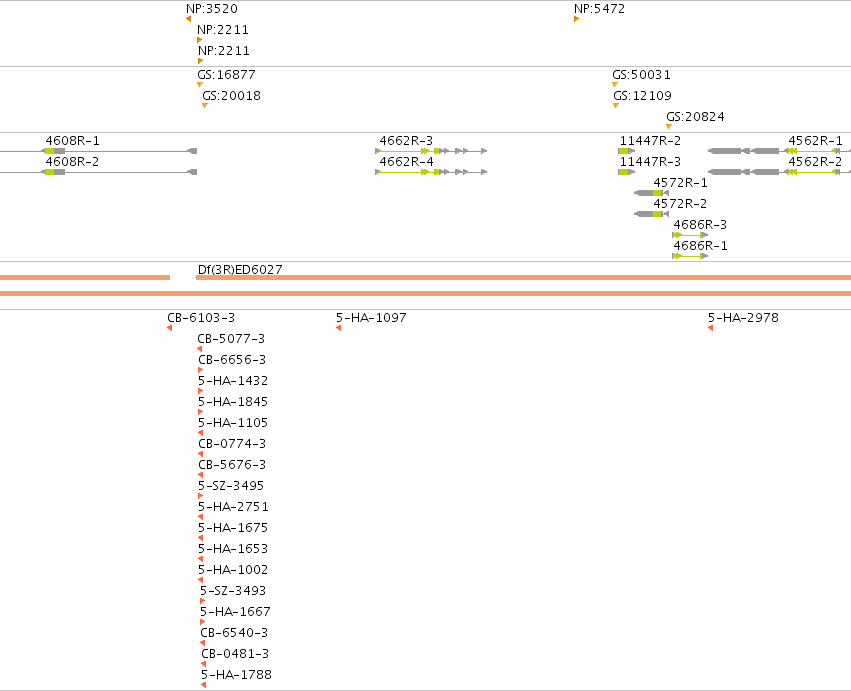
Task: Click the red arrow under 5-HA-1097
Action: [x=338, y=328]
